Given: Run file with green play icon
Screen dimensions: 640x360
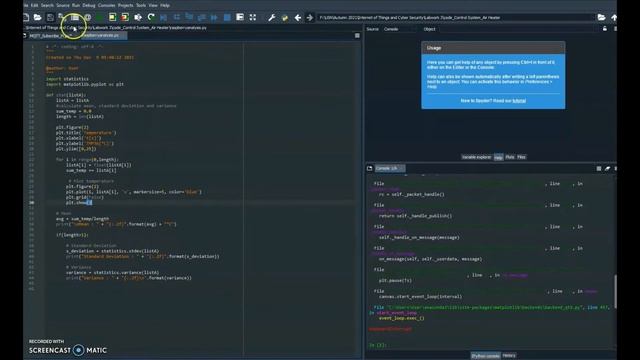Looking at the screenshot, I should pyautogui.click(x=99, y=18).
